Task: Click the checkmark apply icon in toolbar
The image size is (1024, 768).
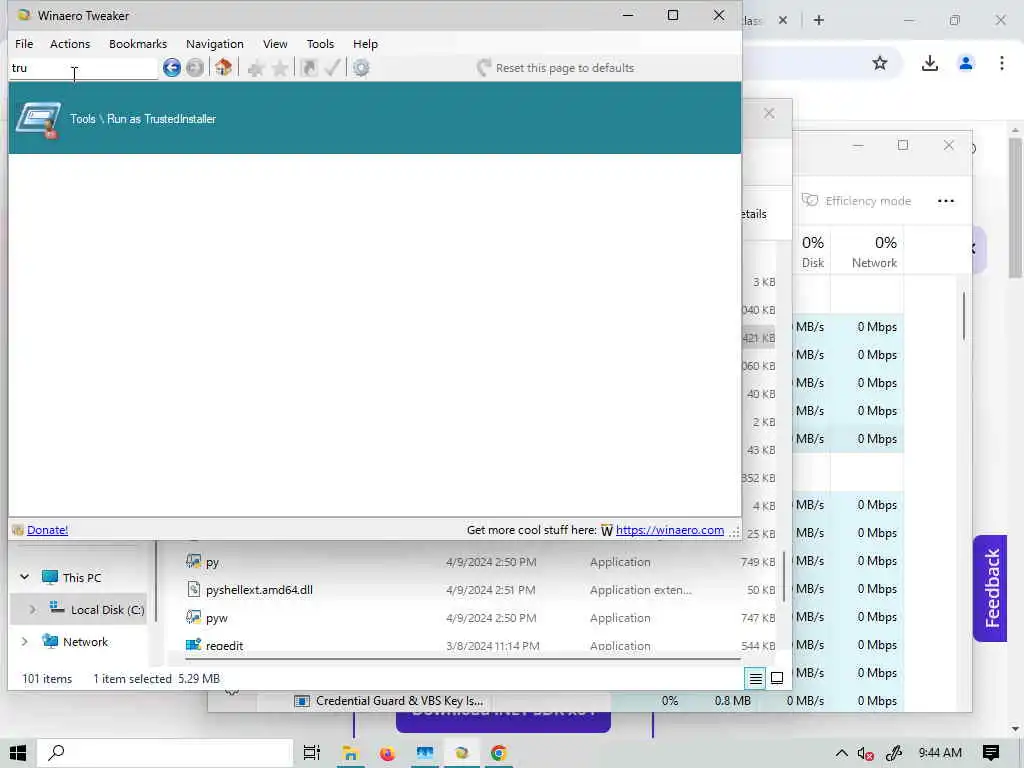Action: point(332,67)
